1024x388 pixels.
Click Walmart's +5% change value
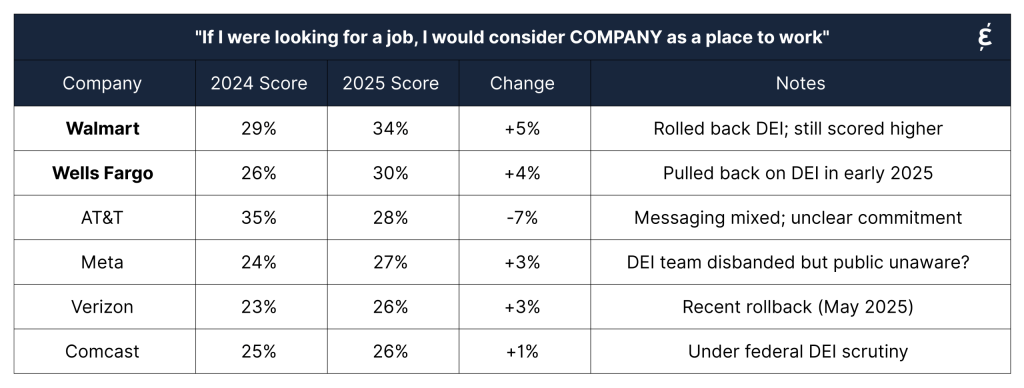522,129
